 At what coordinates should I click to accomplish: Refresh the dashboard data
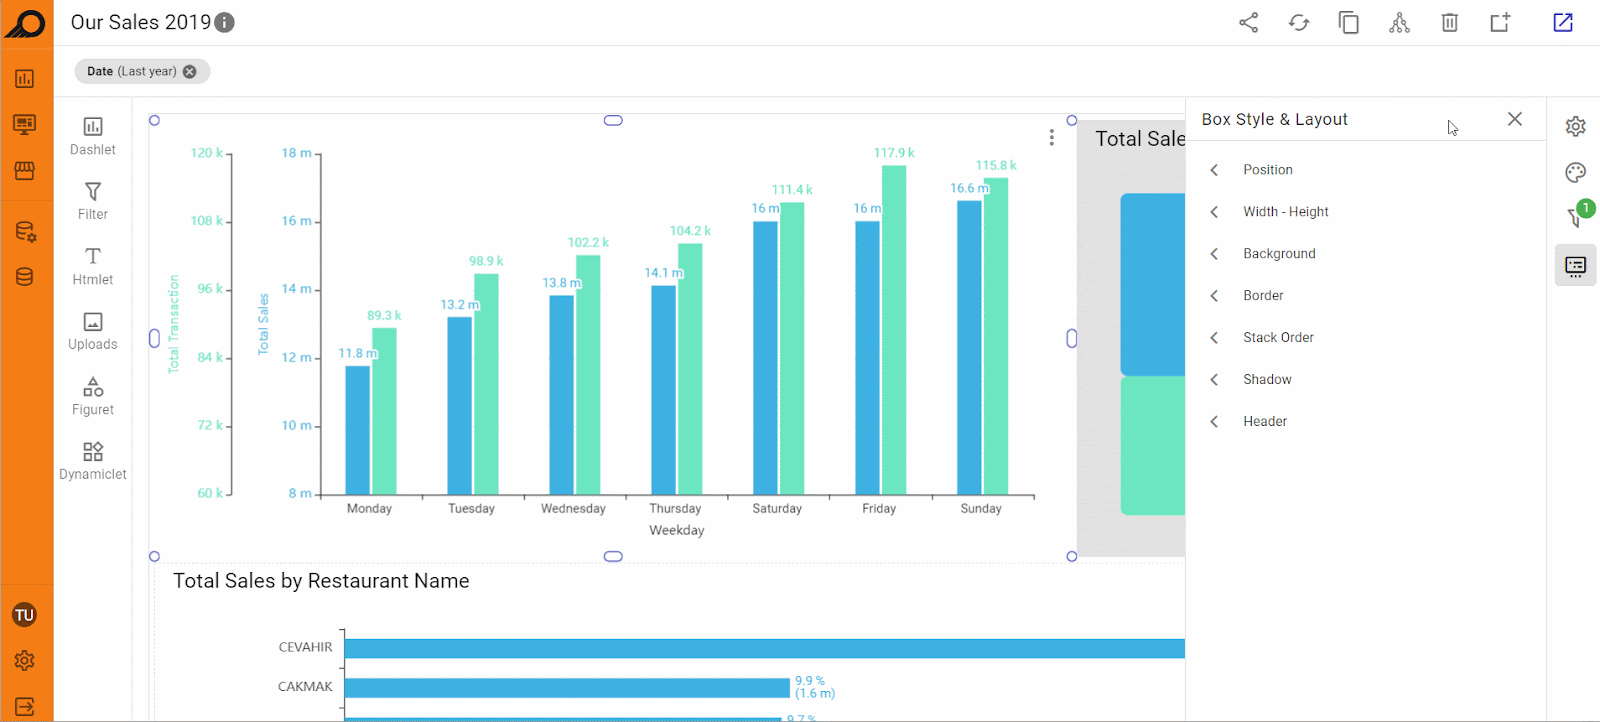[1299, 22]
